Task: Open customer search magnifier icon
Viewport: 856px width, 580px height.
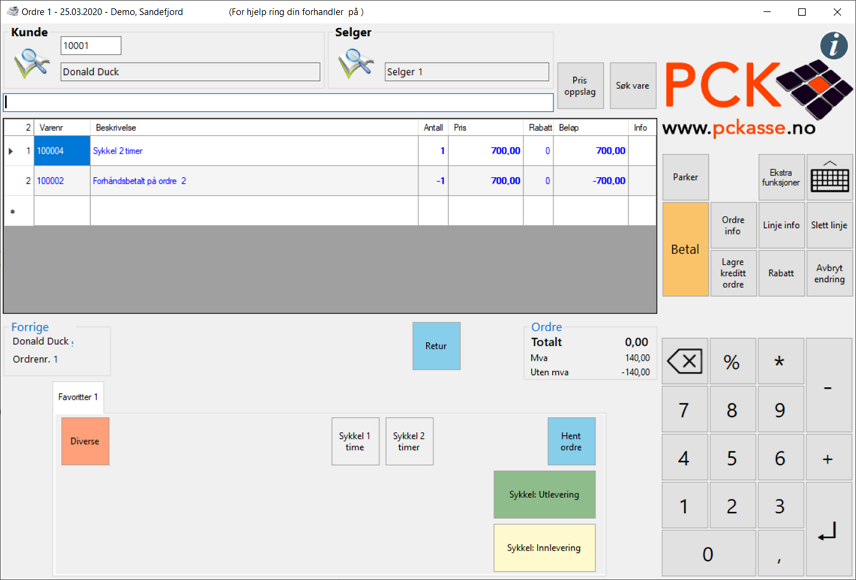Action: 31,63
